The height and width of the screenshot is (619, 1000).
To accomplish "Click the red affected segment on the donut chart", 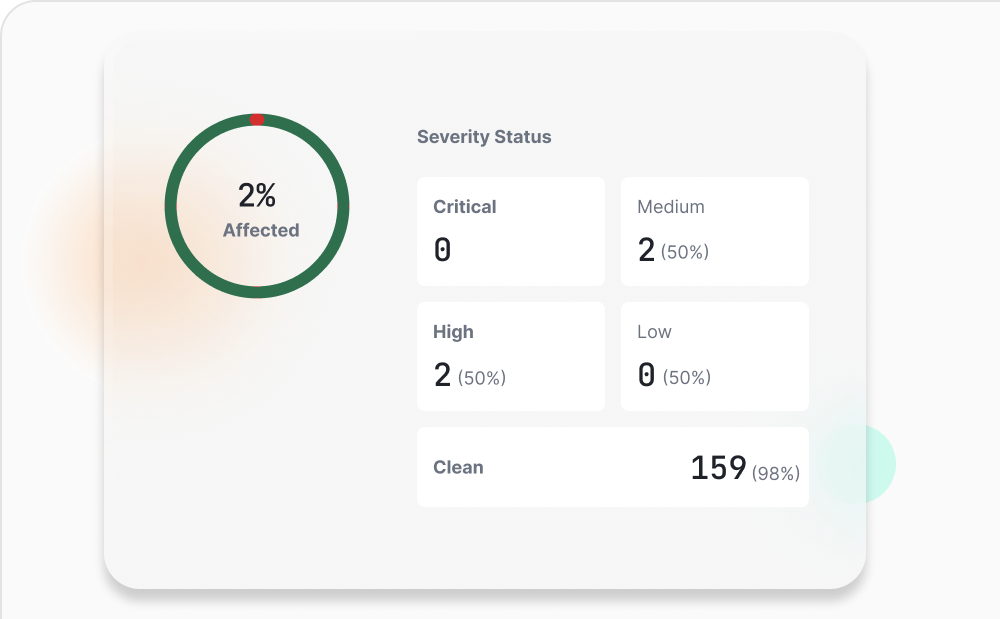I will [256, 120].
